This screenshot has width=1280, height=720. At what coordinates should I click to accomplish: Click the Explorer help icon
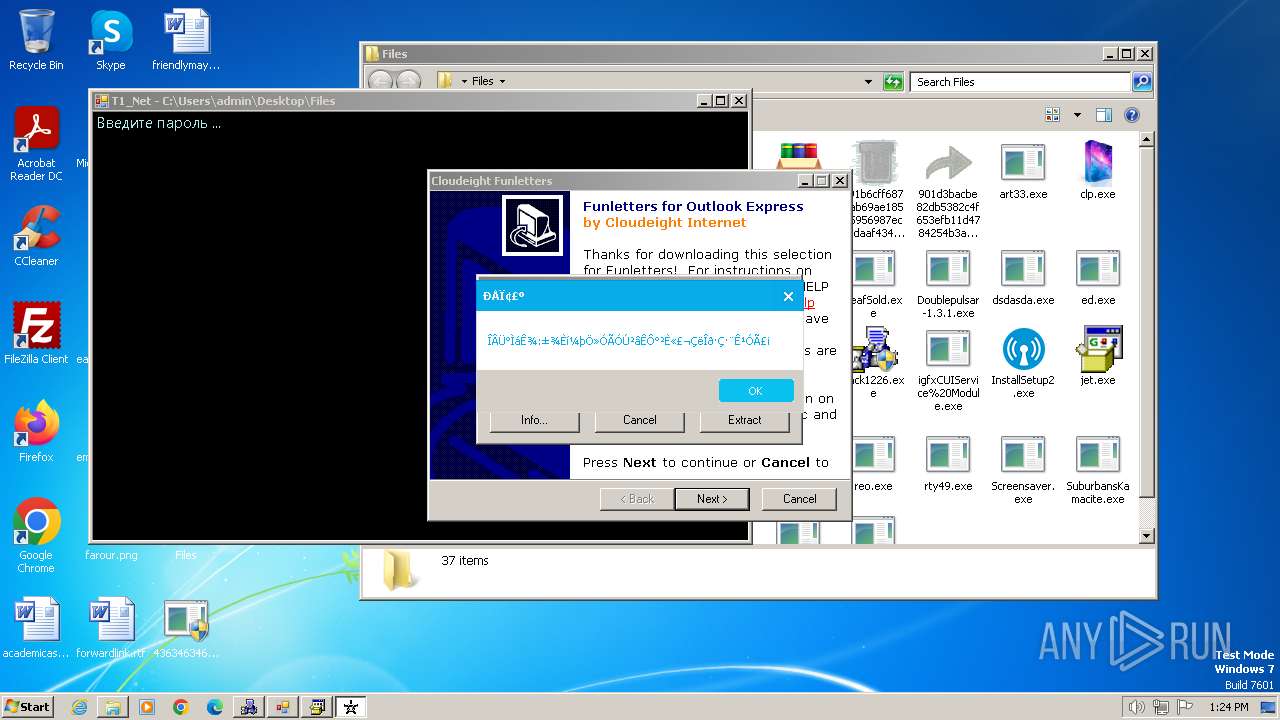(x=1131, y=115)
